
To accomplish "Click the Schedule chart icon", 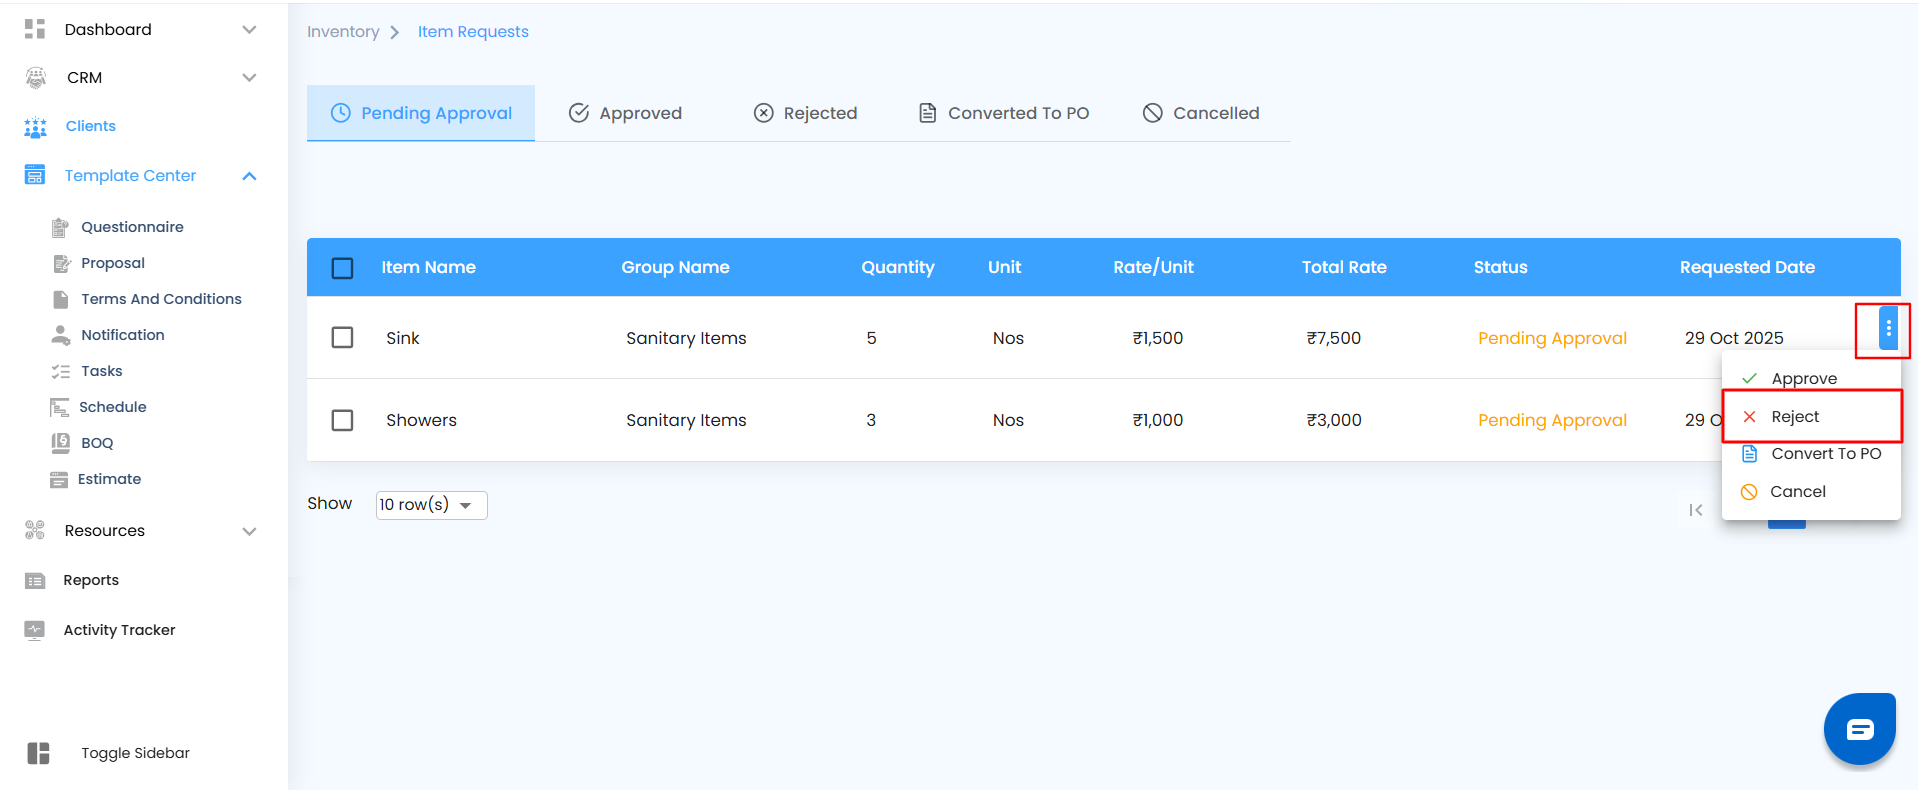I will 59,407.
